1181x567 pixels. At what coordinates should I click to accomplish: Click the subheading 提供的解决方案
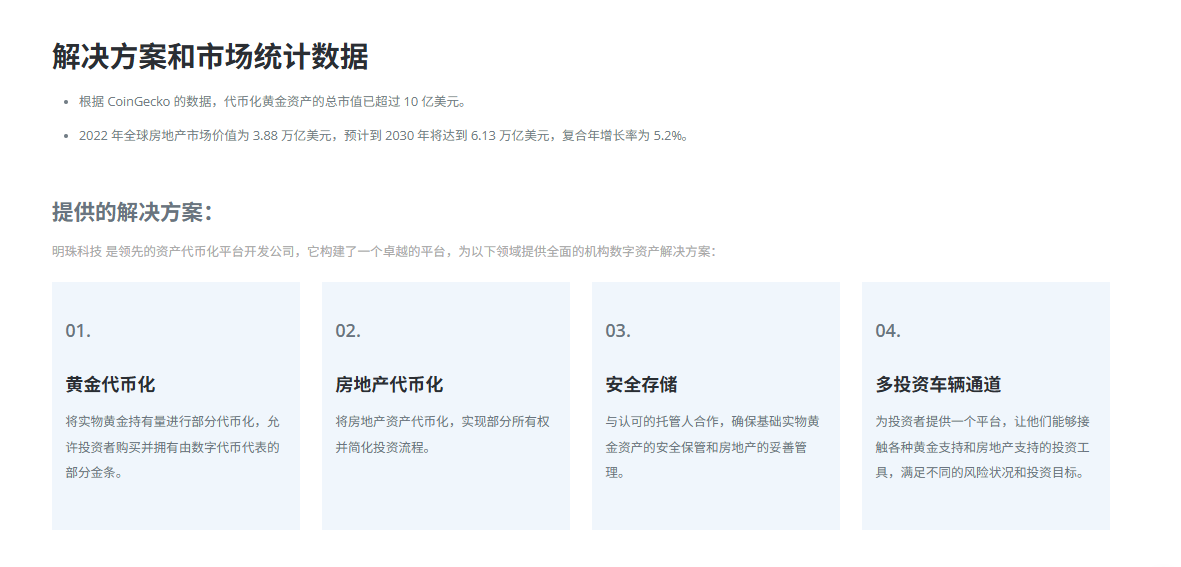132,212
